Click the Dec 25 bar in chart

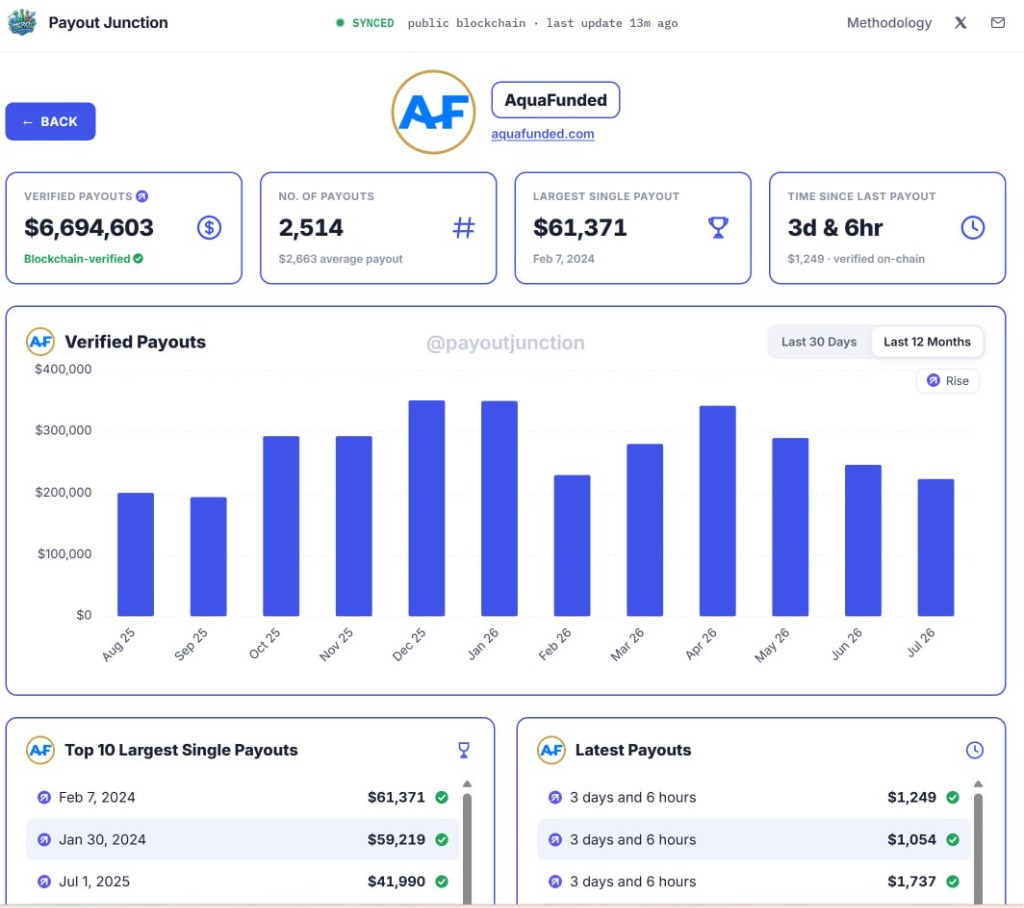pos(426,508)
